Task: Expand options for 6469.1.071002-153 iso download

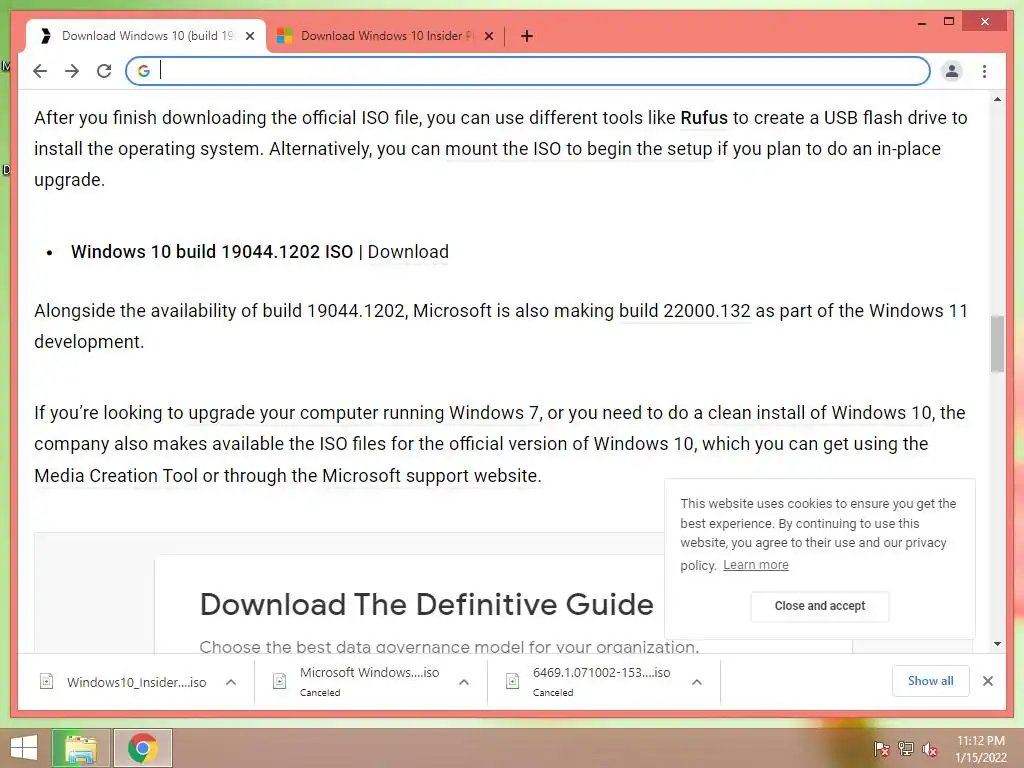Action: tap(697, 682)
